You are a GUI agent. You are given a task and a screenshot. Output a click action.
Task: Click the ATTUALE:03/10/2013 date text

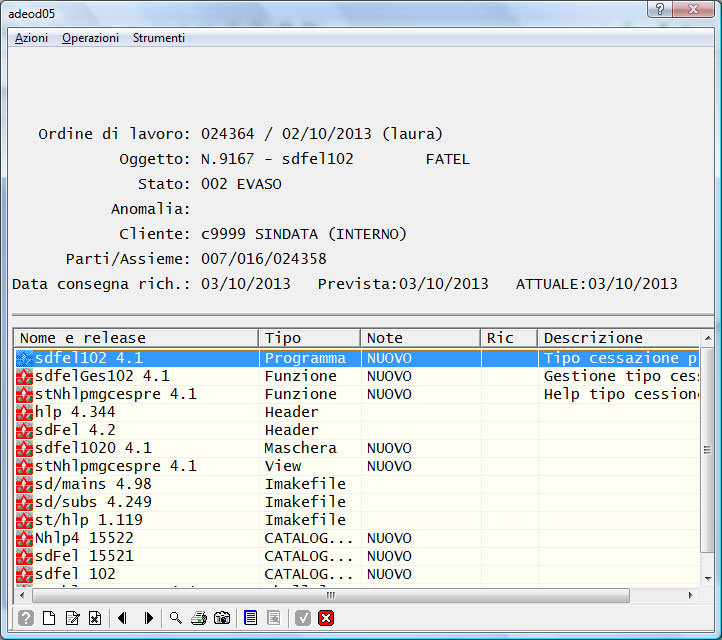tap(597, 284)
